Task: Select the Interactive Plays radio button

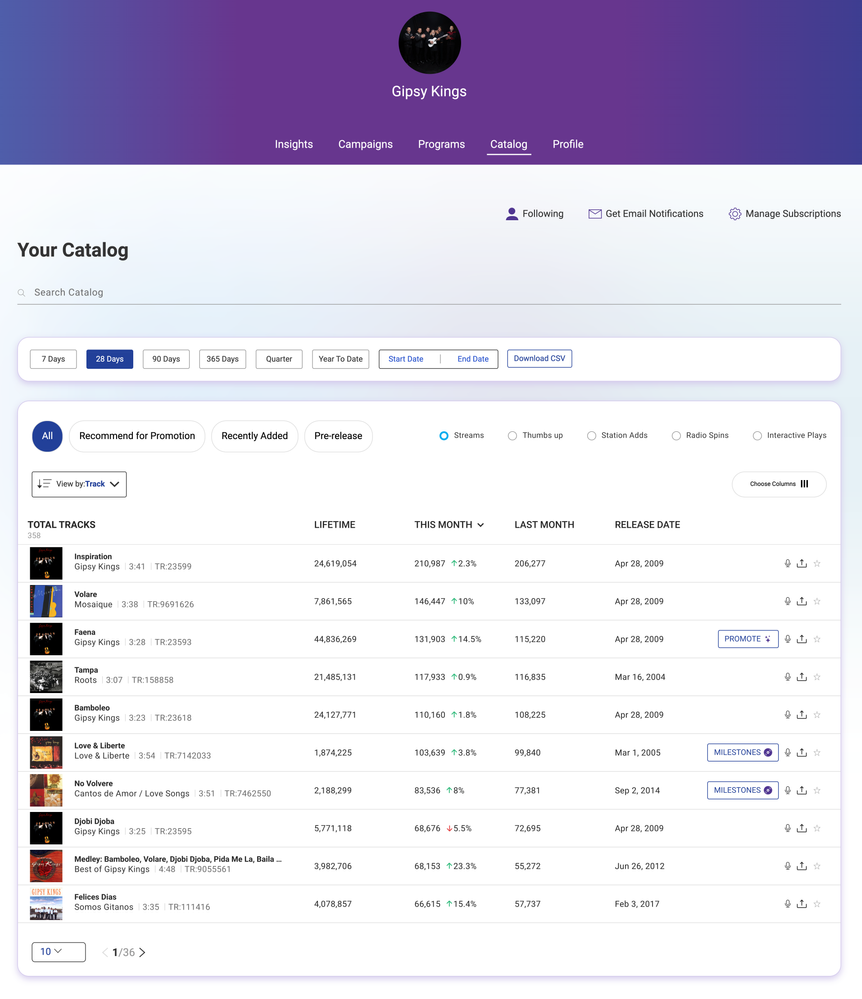Action: click(x=757, y=436)
